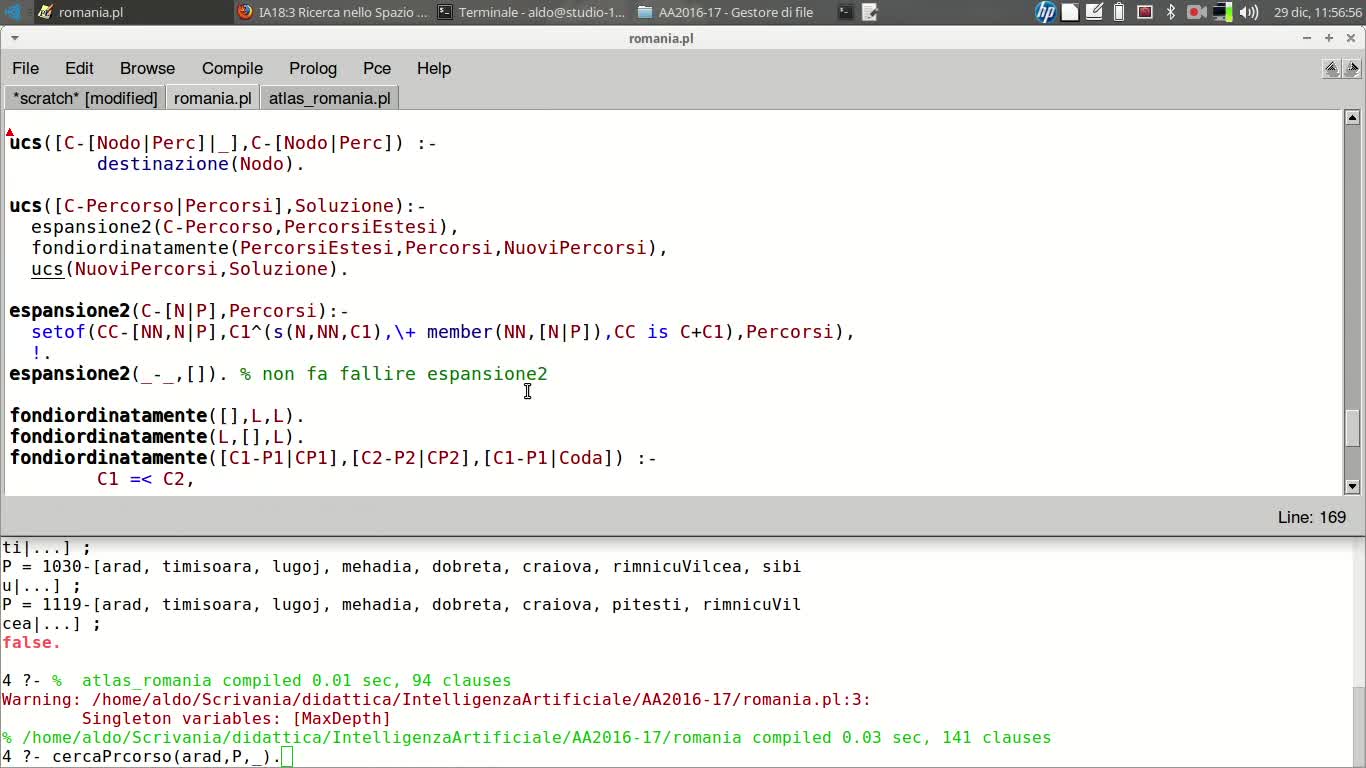Click the underlined ucs(NuoviPercorsi,Soluzione) call
Screen dimensions: 1366x768
pos(190,269)
